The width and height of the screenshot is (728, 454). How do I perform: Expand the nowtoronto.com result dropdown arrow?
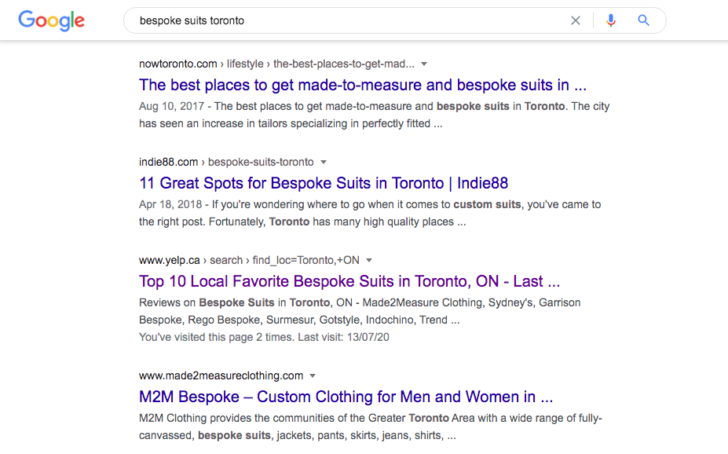(x=424, y=64)
